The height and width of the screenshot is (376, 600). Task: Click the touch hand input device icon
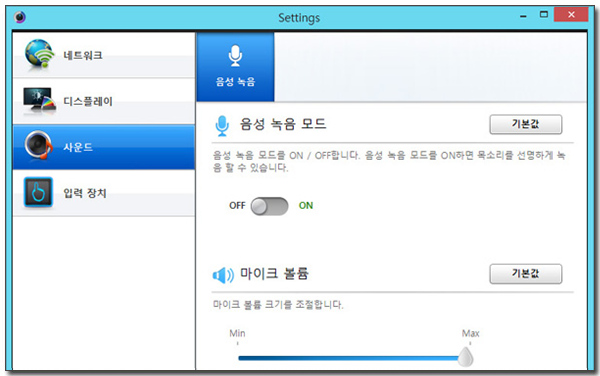pos(38,192)
